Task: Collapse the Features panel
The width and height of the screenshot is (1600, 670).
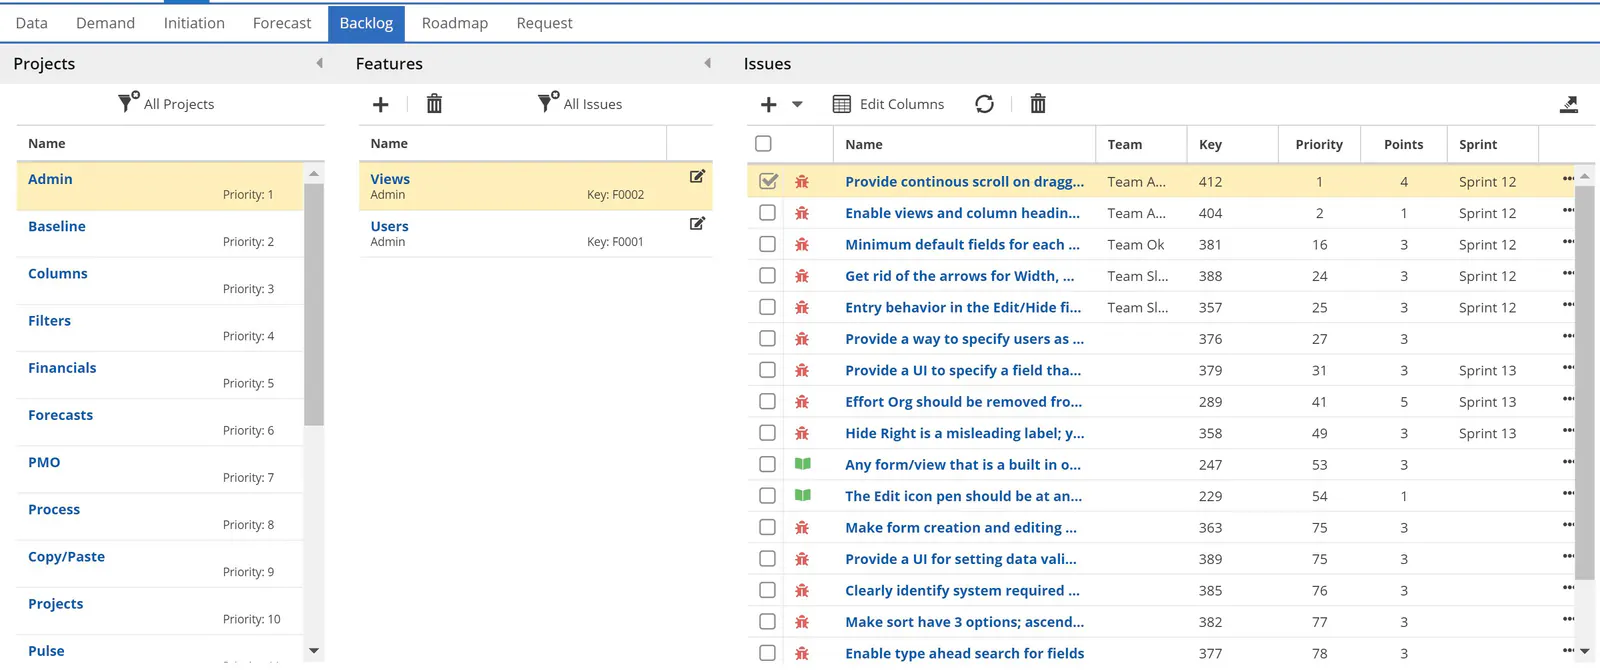Action: point(708,63)
